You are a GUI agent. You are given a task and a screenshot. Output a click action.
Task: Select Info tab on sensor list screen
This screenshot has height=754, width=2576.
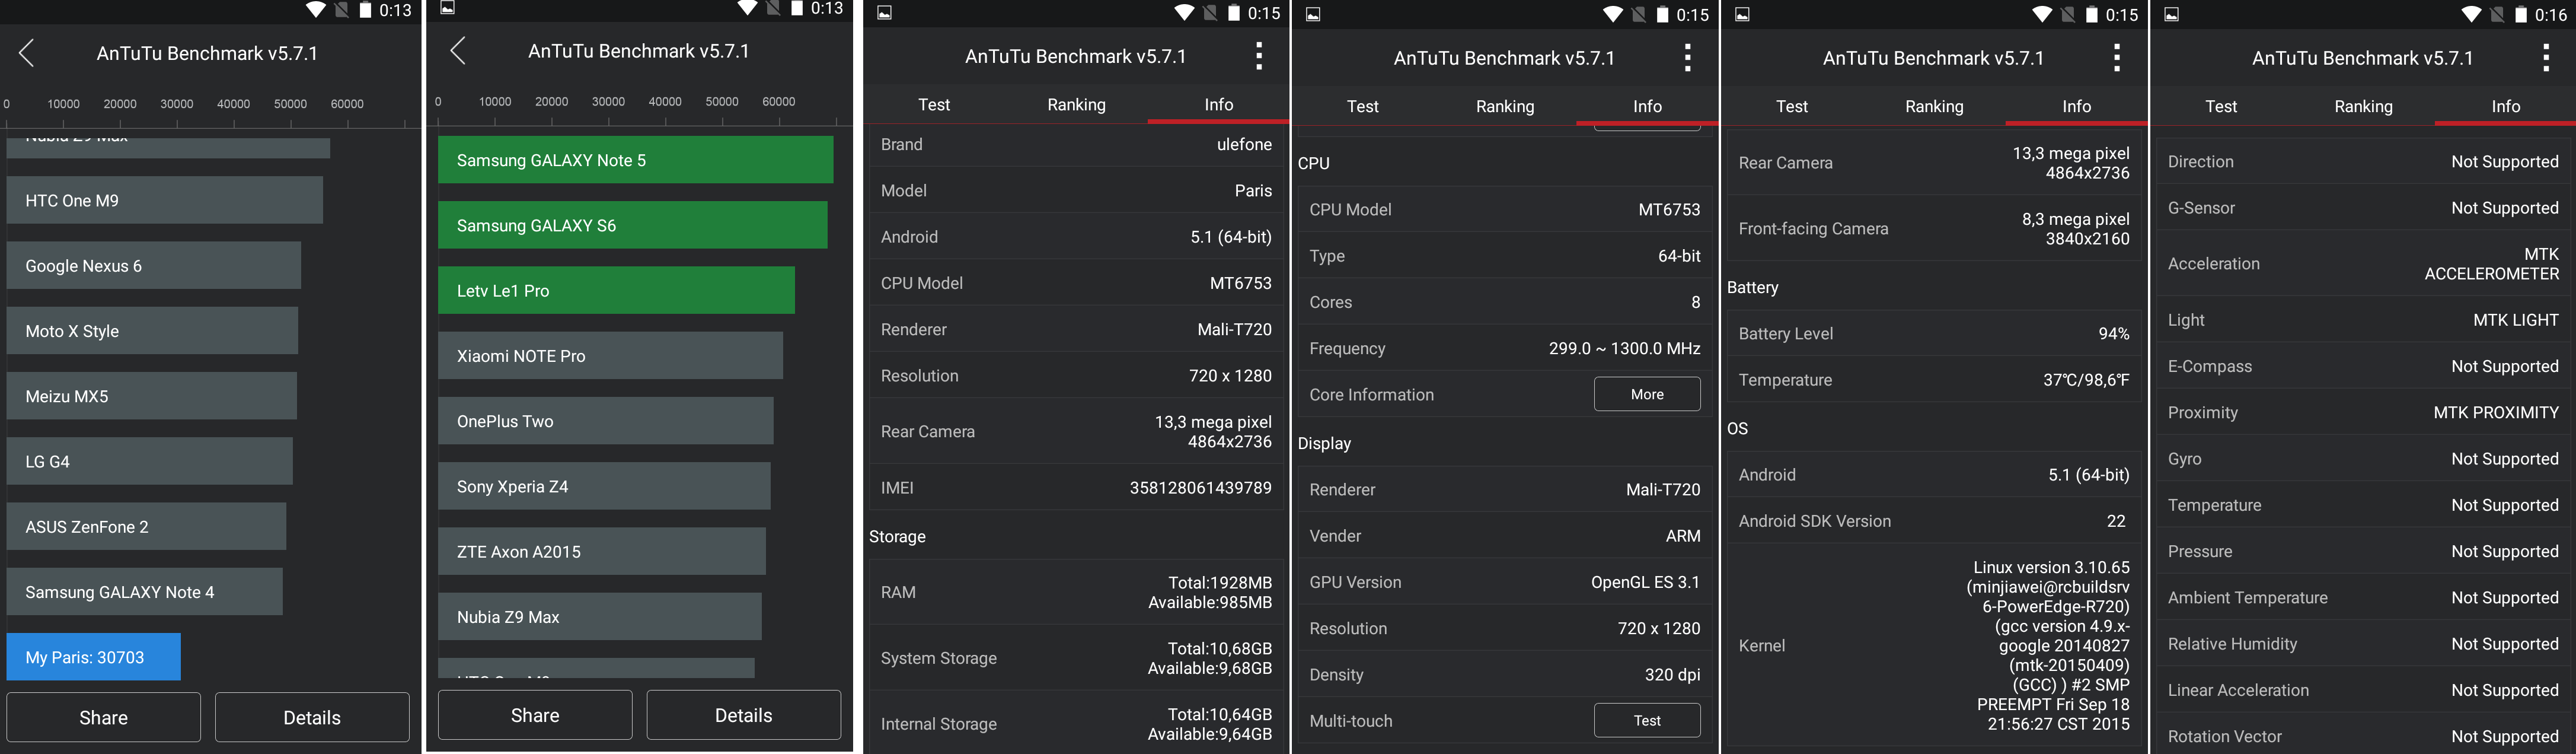[2505, 106]
